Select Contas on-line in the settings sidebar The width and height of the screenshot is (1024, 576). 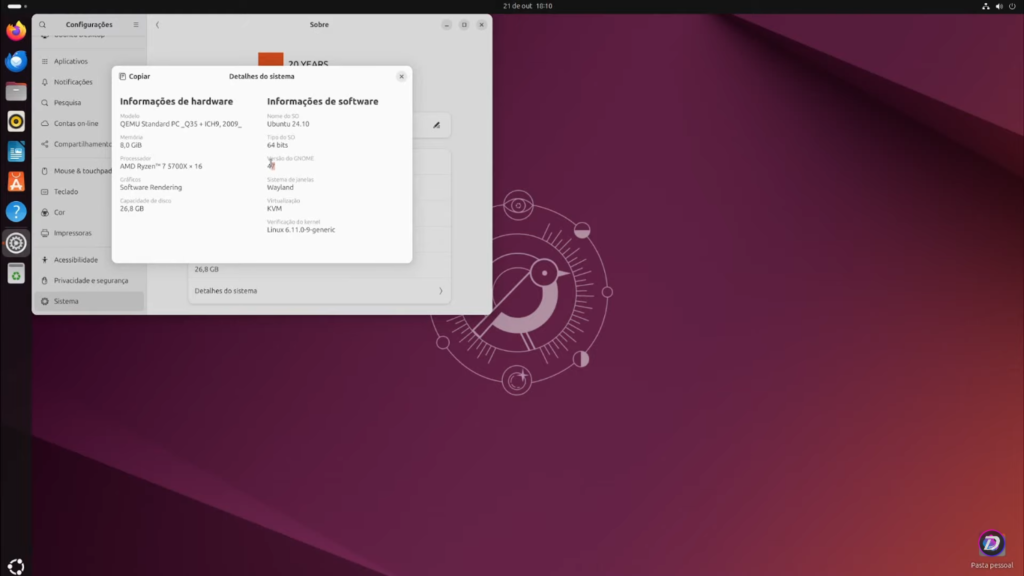coord(89,123)
